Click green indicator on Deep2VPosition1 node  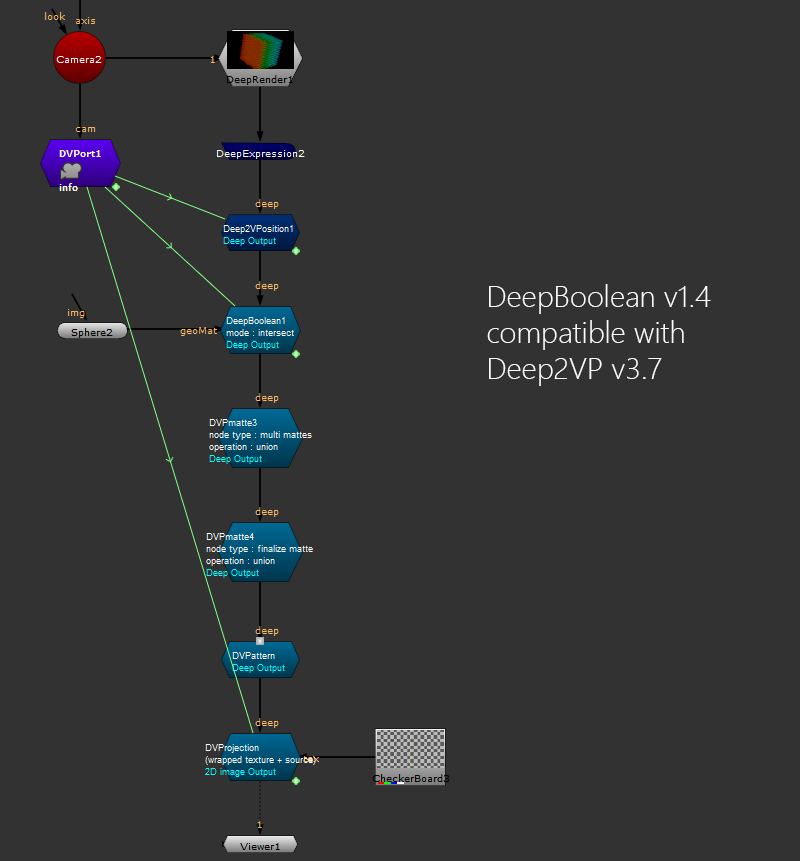click(x=296, y=251)
